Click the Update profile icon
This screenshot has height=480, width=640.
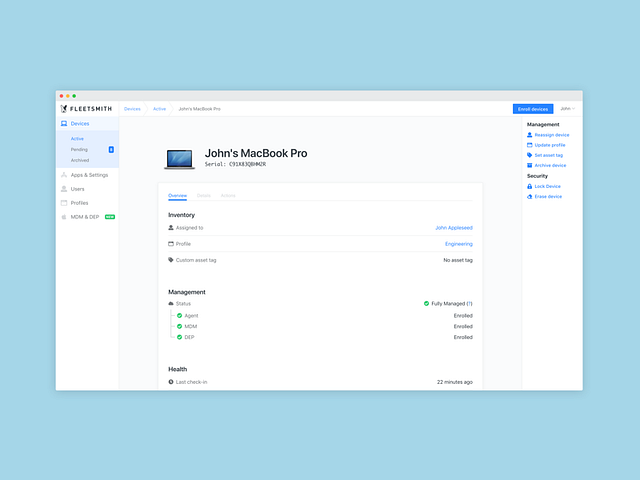(x=530, y=145)
